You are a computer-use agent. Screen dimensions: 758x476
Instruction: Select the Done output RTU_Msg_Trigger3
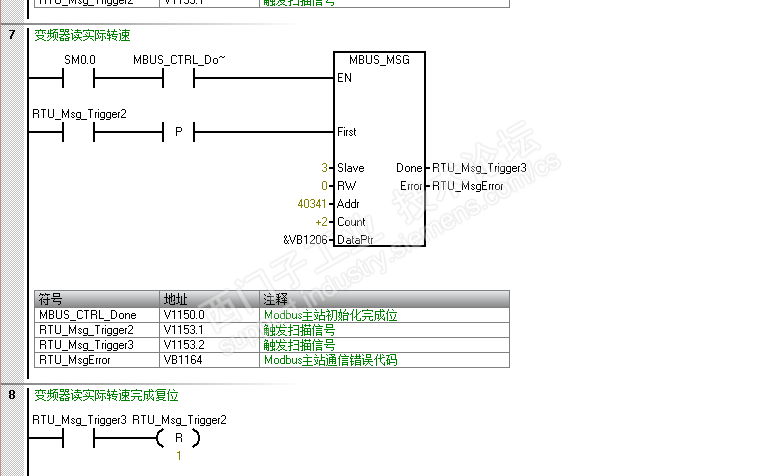(479, 168)
